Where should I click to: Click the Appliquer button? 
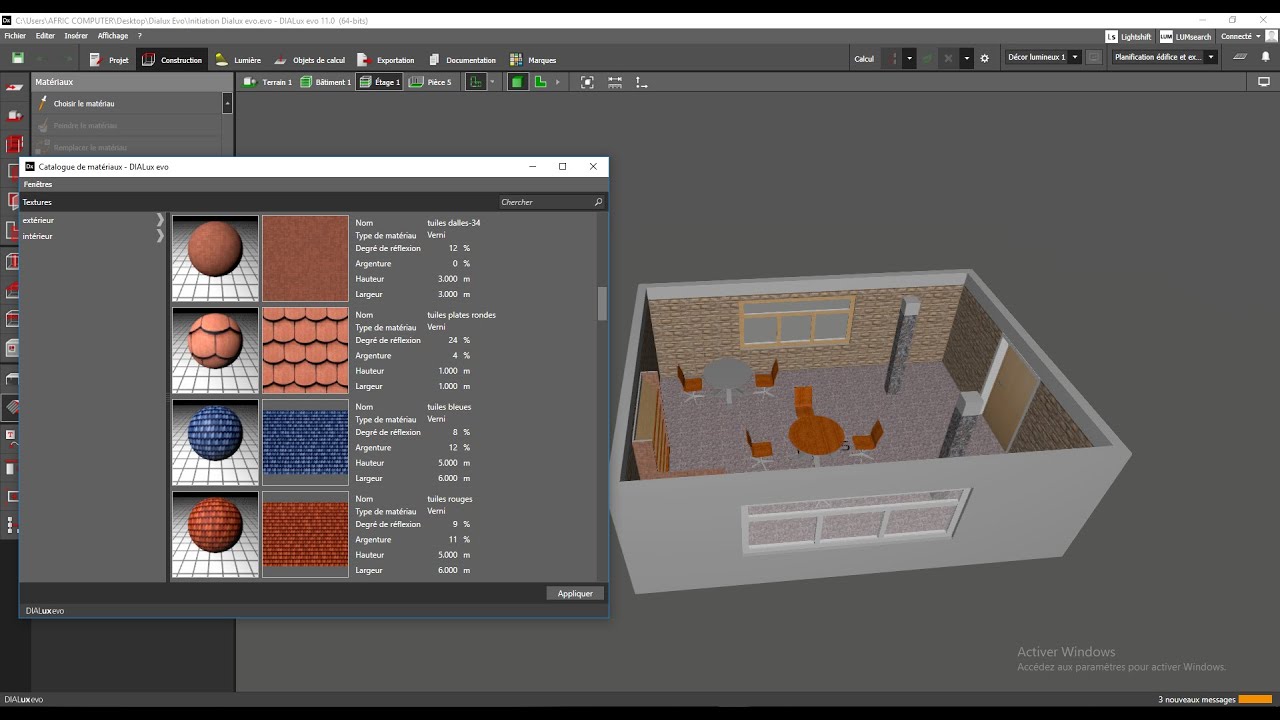575,594
